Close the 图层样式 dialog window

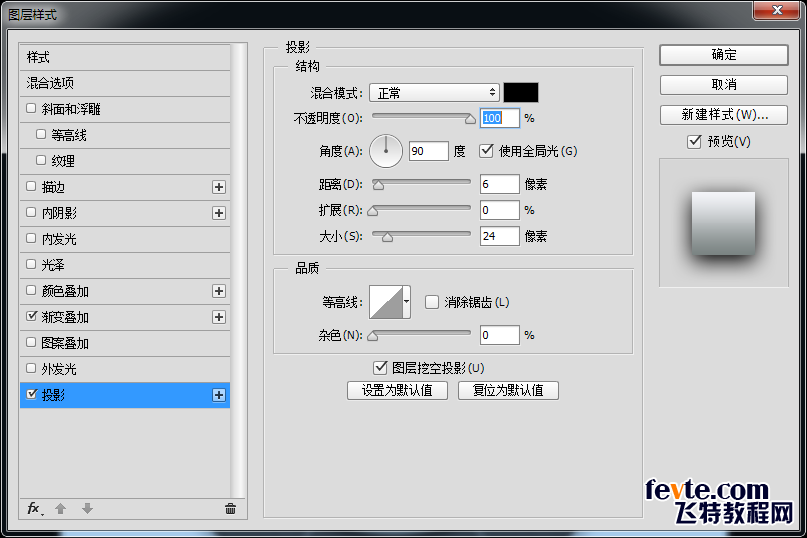pos(777,10)
